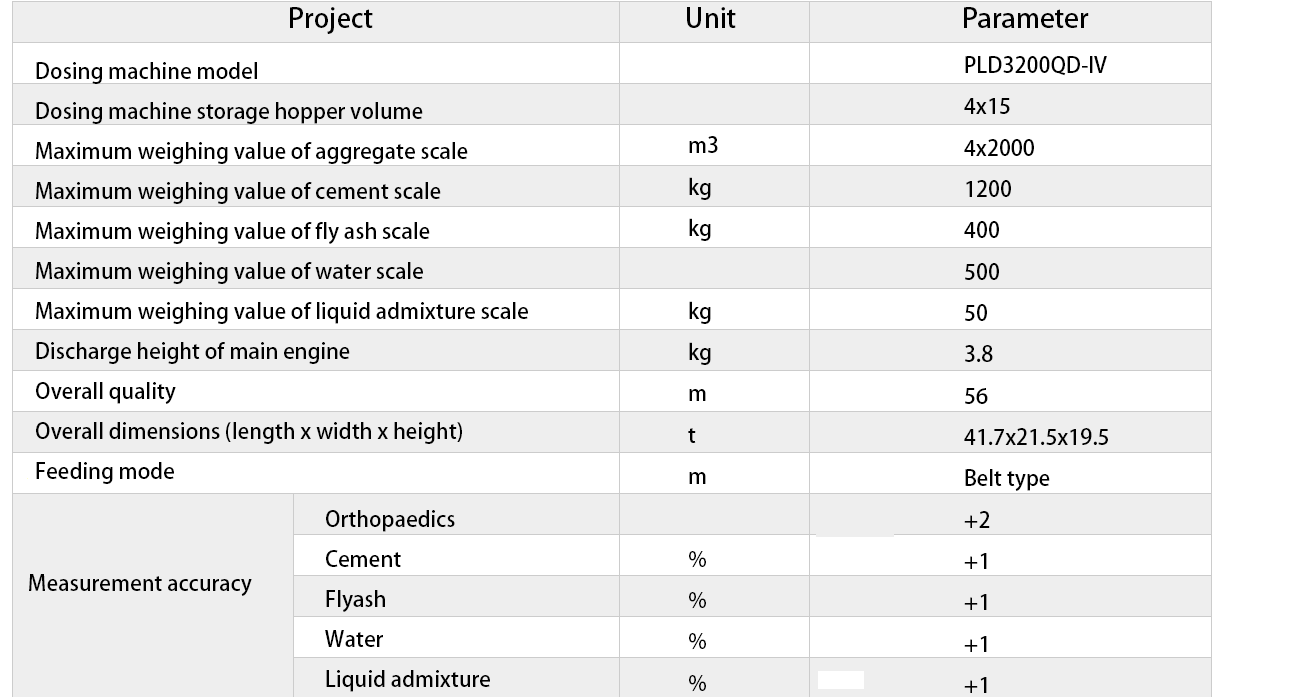Click the Discharge height of main engine label
Viewport: 1306px width, 697px height.
coord(192,351)
